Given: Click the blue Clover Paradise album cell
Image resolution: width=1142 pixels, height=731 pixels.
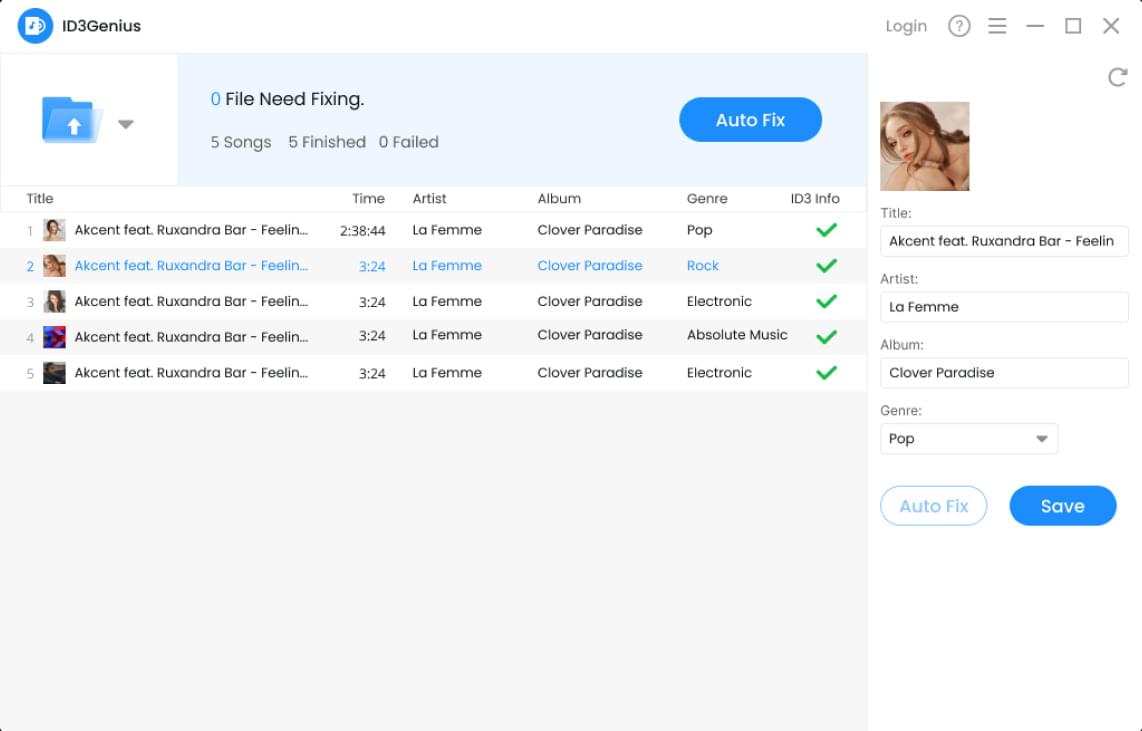Looking at the screenshot, I should point(590,266).
